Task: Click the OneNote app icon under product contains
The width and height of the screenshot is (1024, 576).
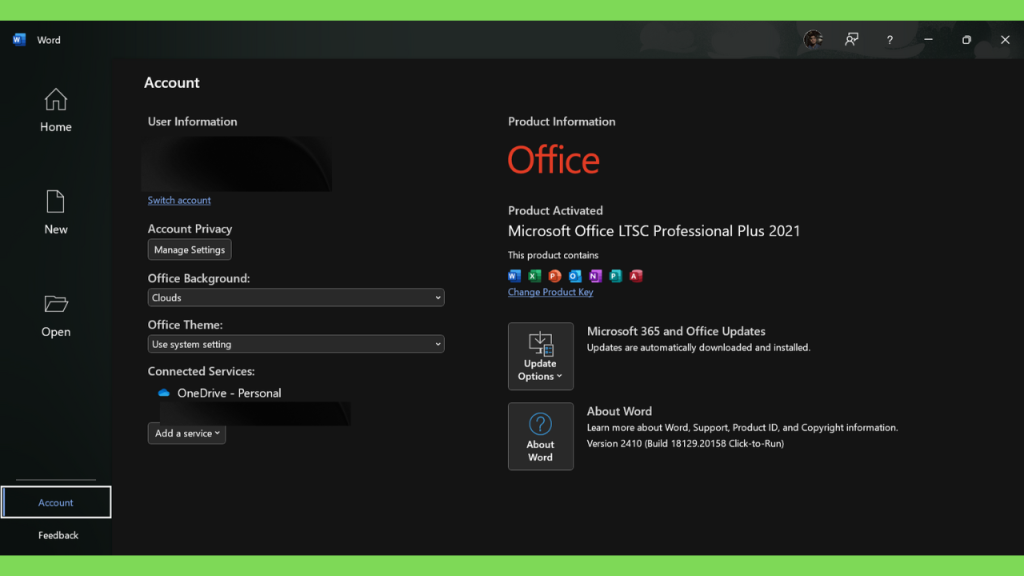Action: 596,276
